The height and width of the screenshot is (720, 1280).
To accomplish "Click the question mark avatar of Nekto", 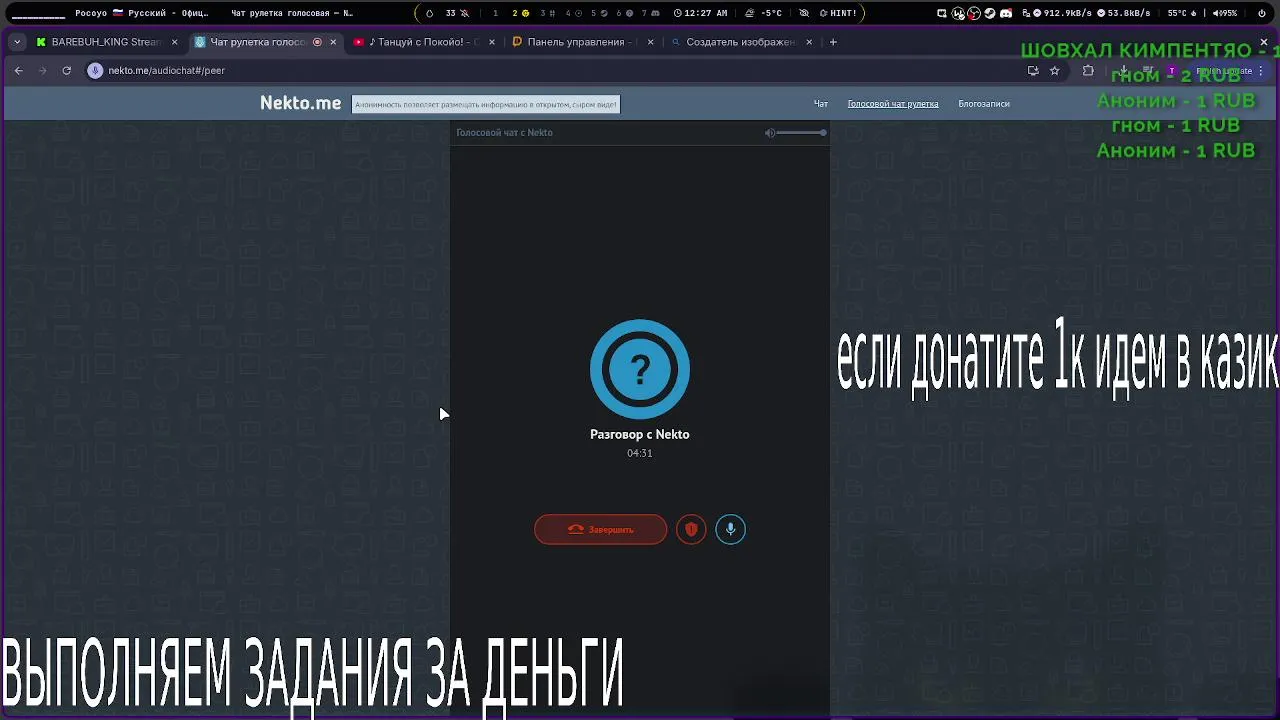I will click(x=640, y=369).
